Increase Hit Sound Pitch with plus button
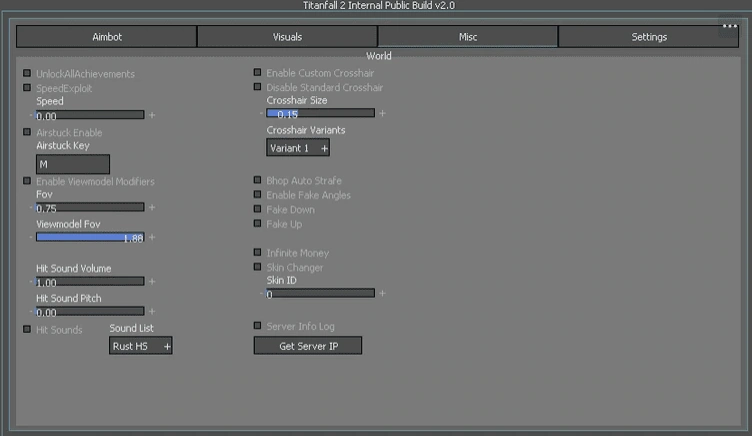The height and width of the screenshot is (436, 752). click(x=152, y=311)
